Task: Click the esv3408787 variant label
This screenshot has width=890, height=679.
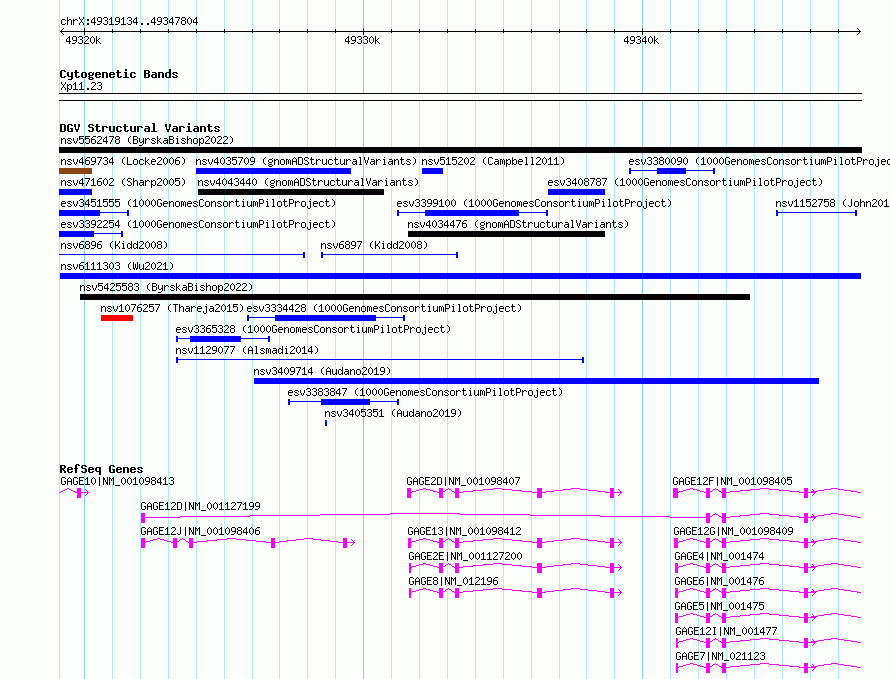Action: click(685, 182)
